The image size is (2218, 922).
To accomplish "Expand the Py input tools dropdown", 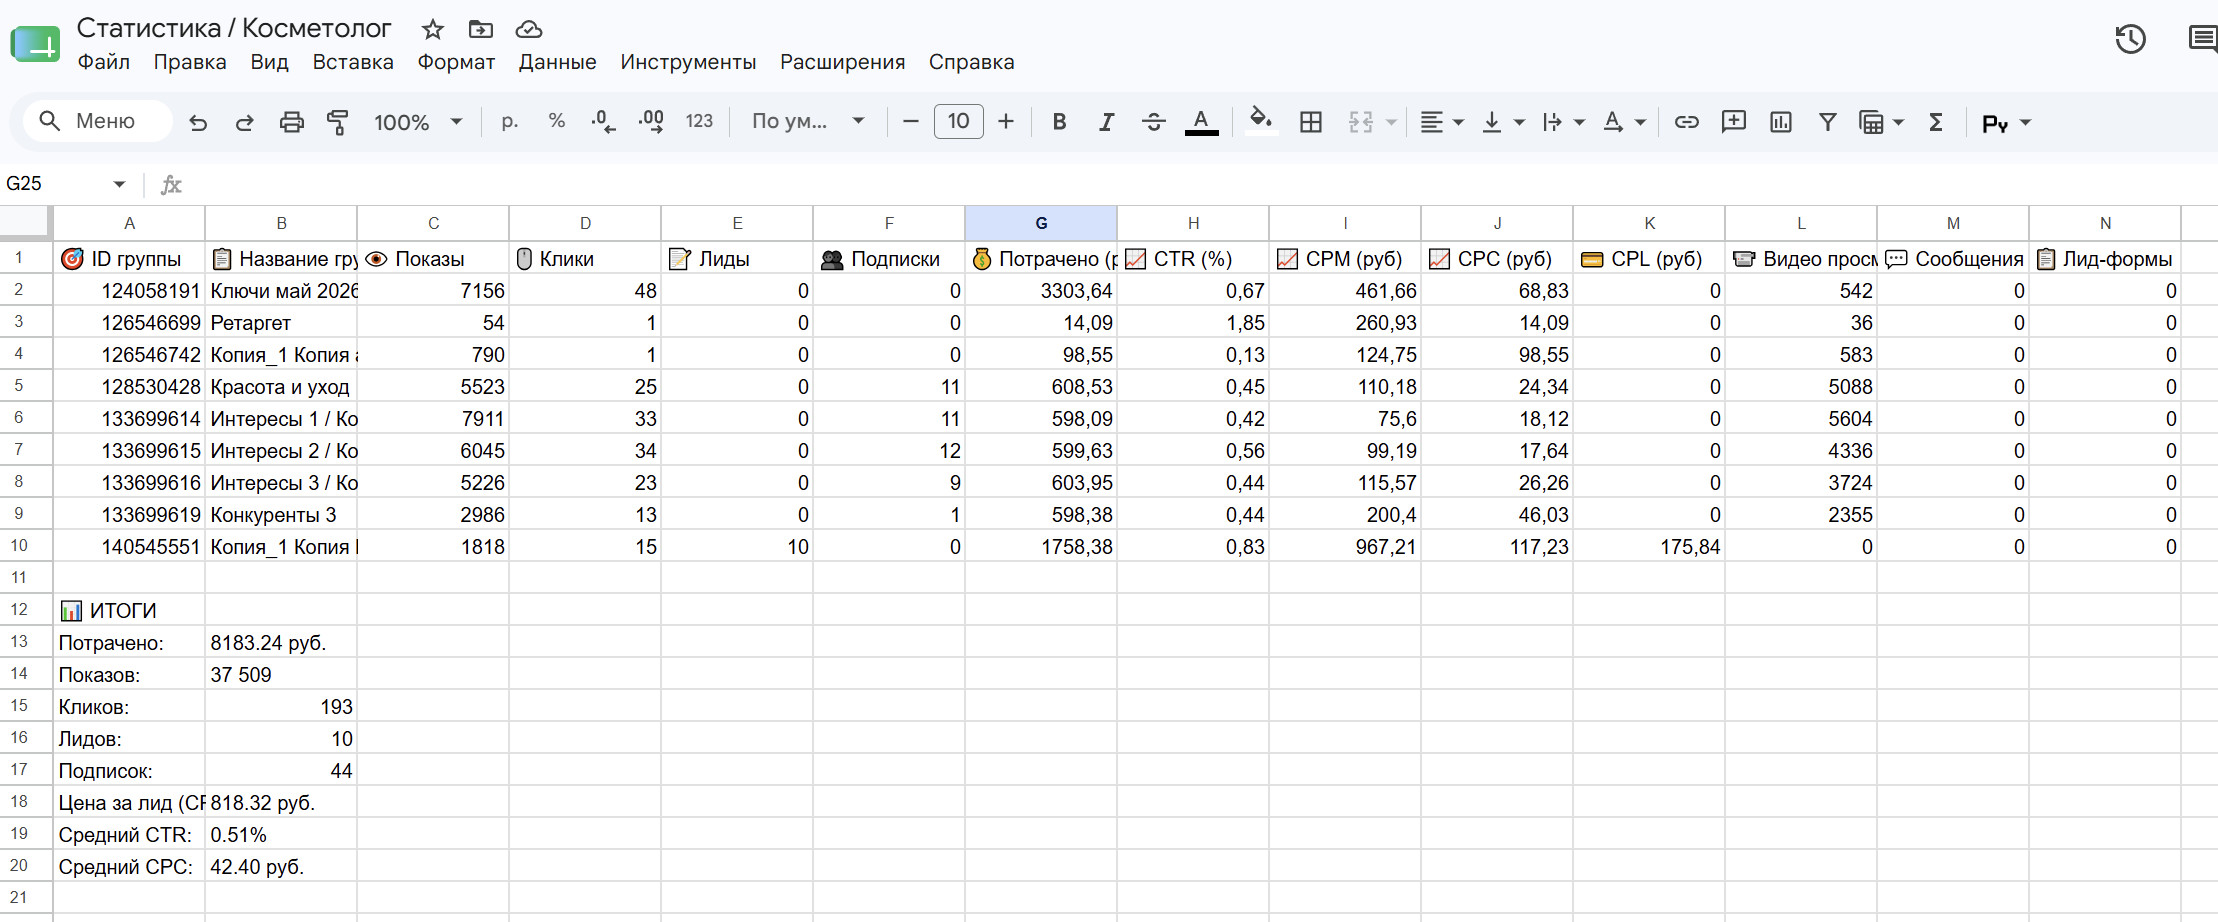I will (2025, 122).
